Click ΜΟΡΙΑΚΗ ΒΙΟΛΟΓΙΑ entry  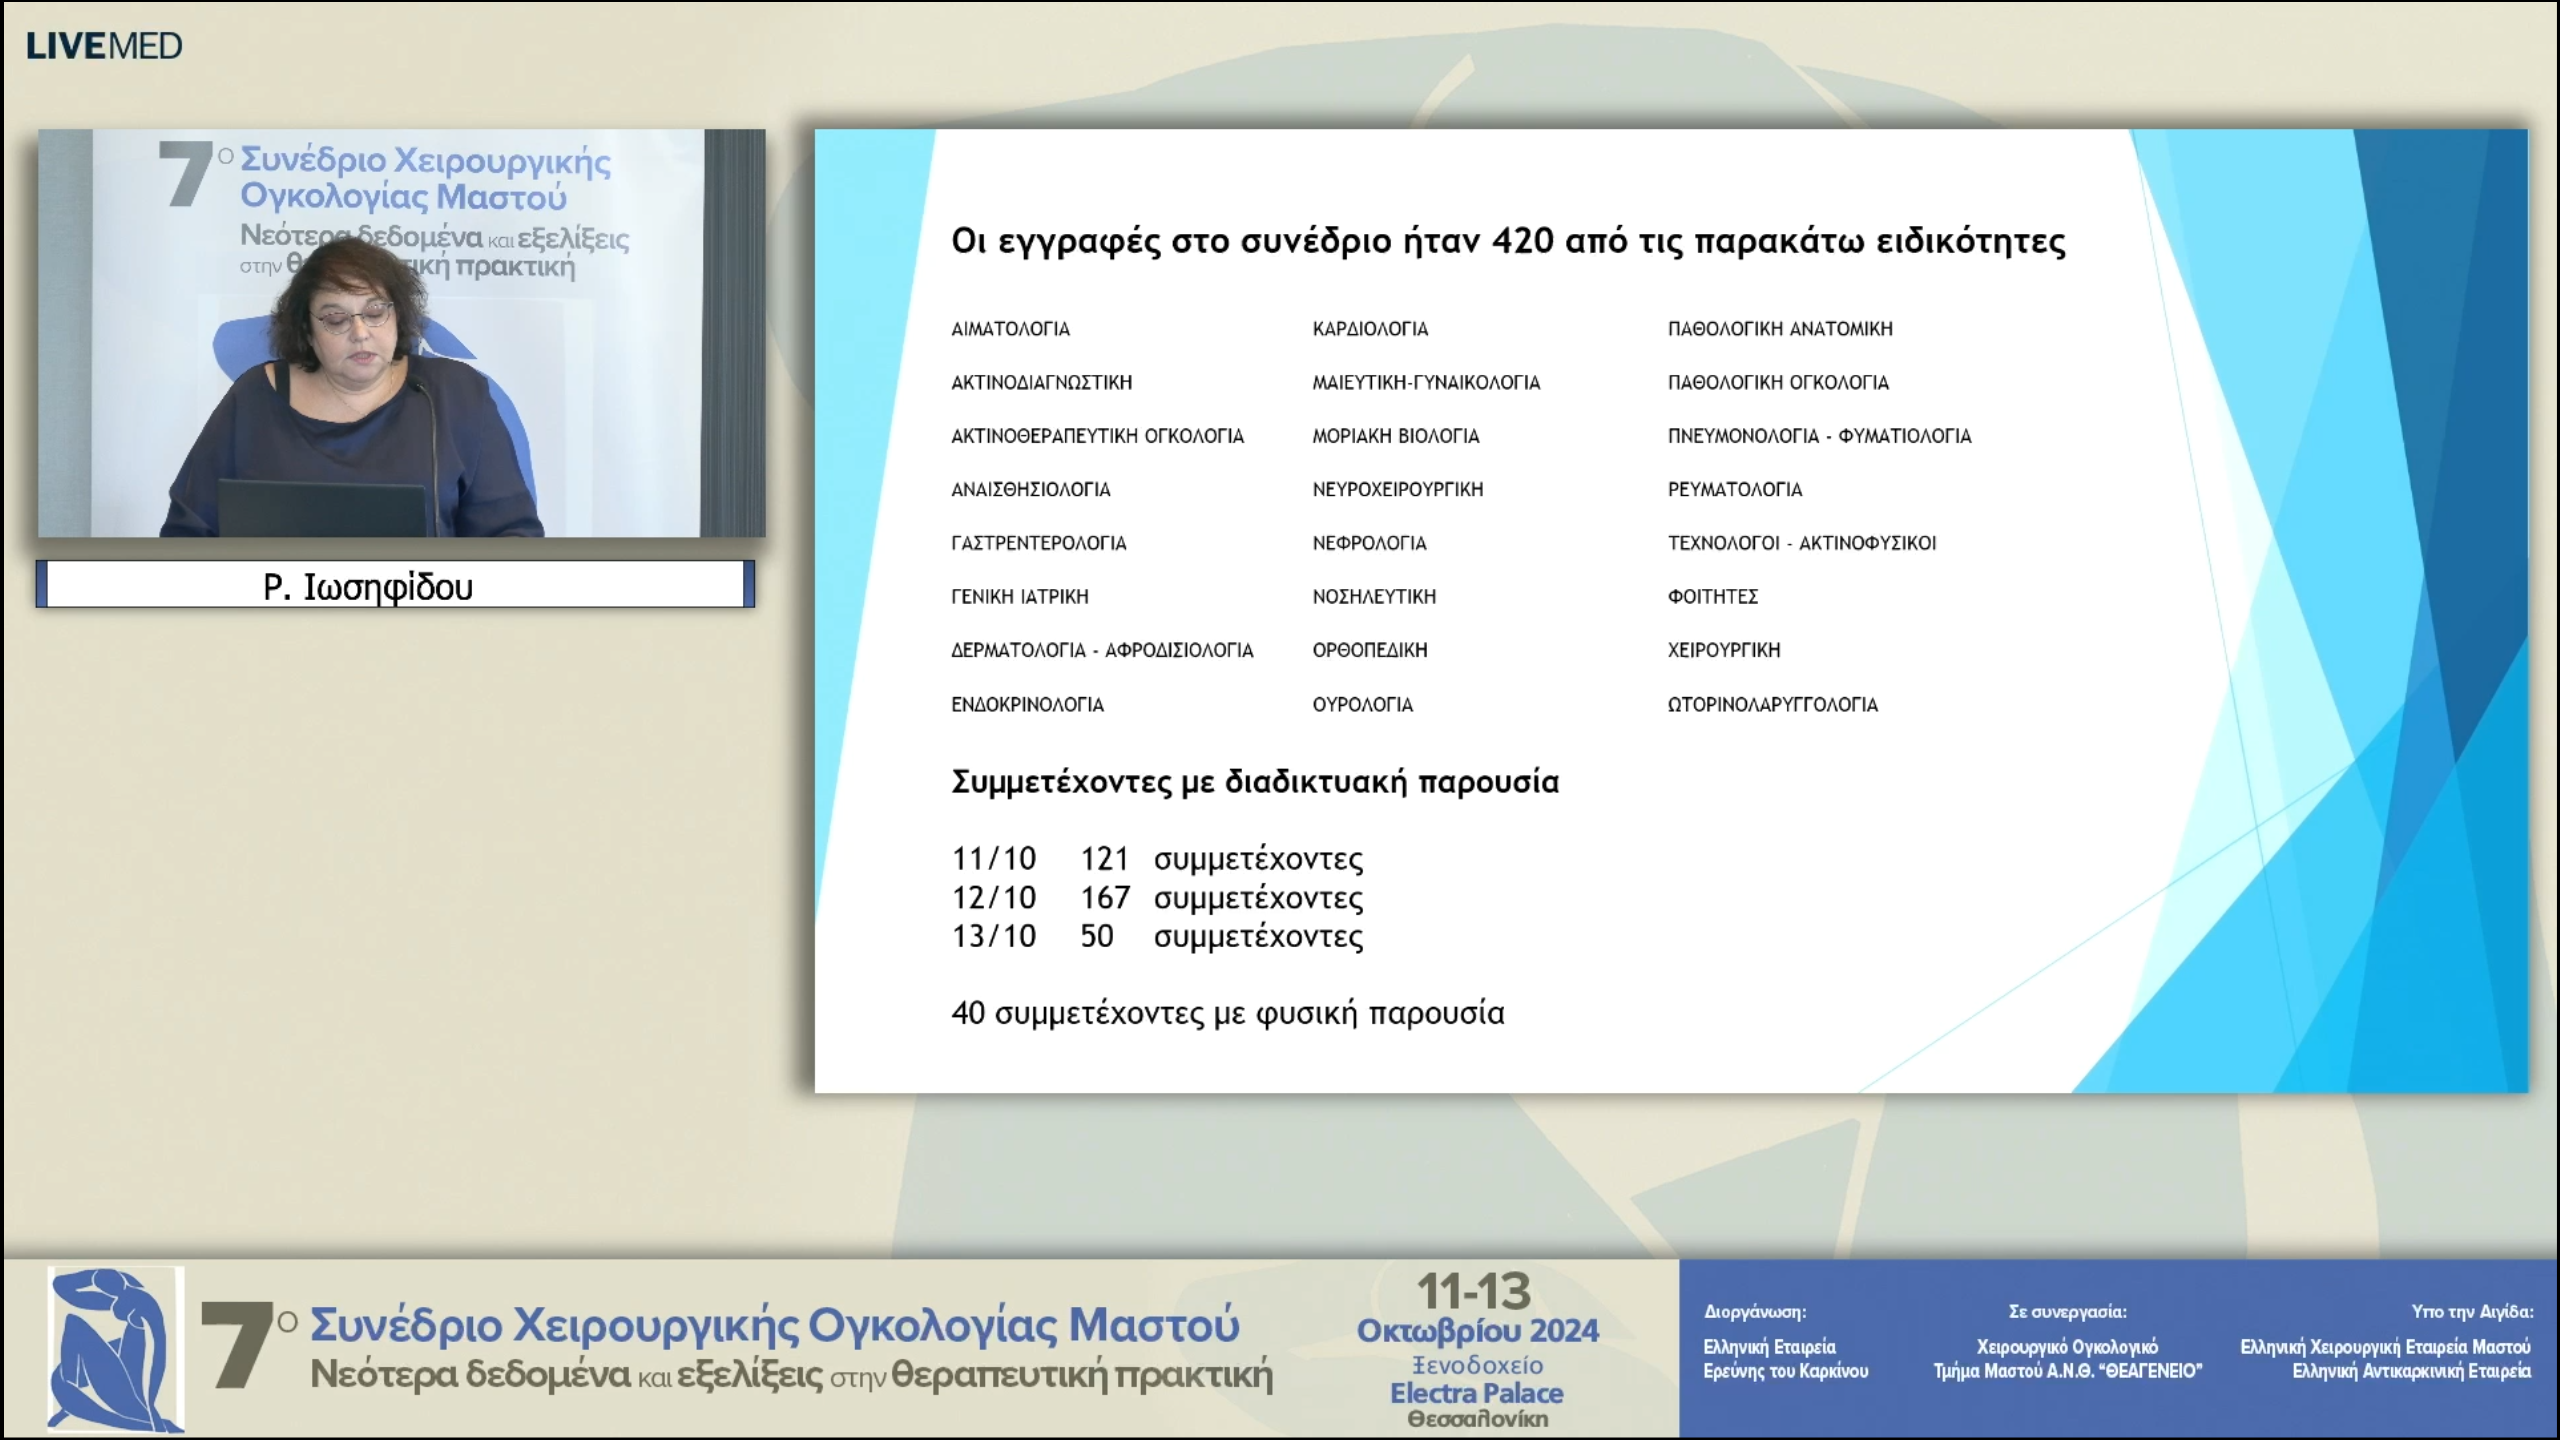coord(1395,436)
